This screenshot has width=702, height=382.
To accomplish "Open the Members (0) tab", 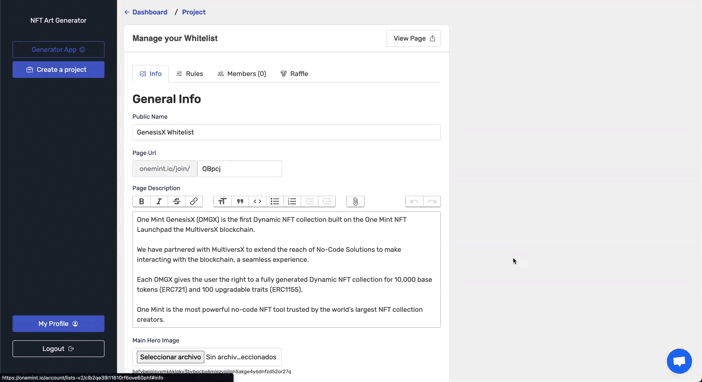I will (242, 73).
